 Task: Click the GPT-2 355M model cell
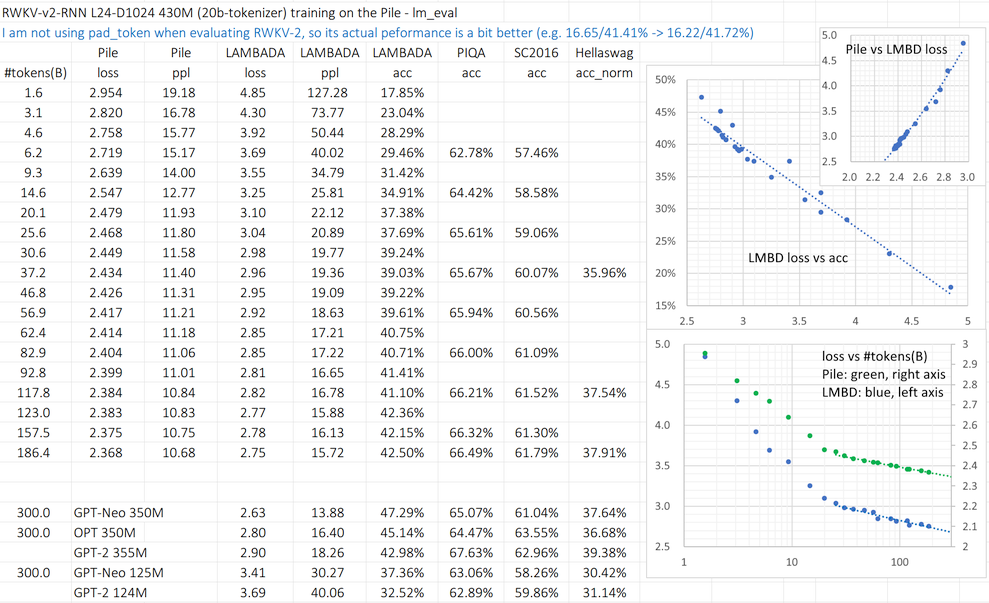click(x=115, y=552)
